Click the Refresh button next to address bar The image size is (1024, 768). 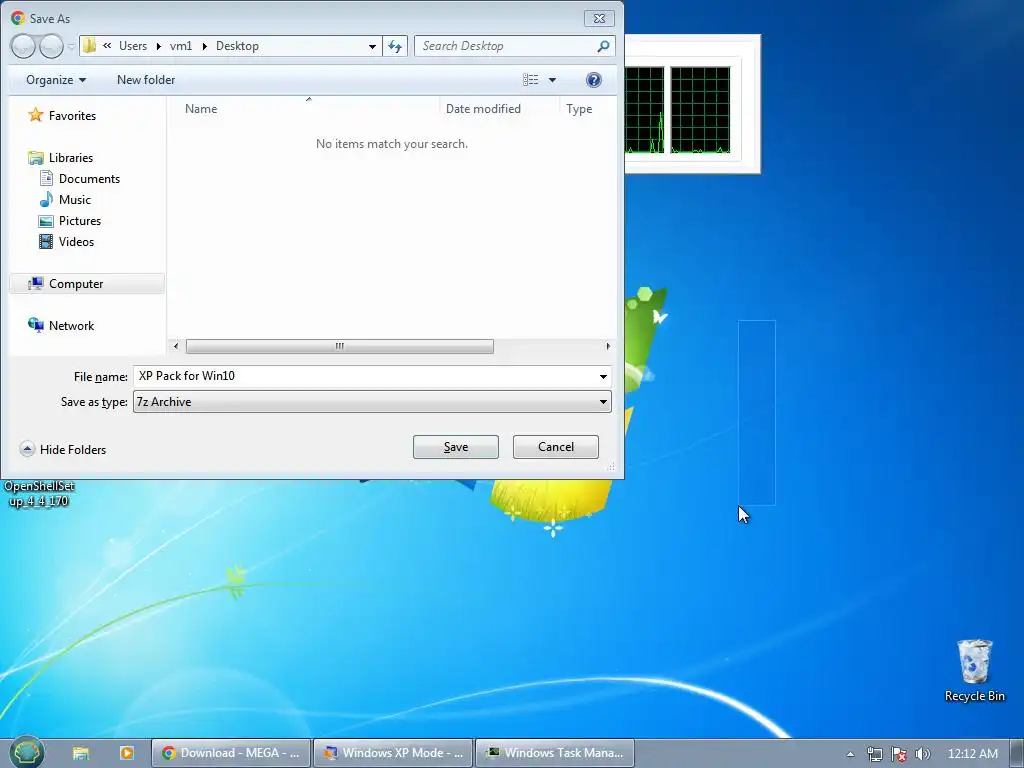(x=395, y=46)
